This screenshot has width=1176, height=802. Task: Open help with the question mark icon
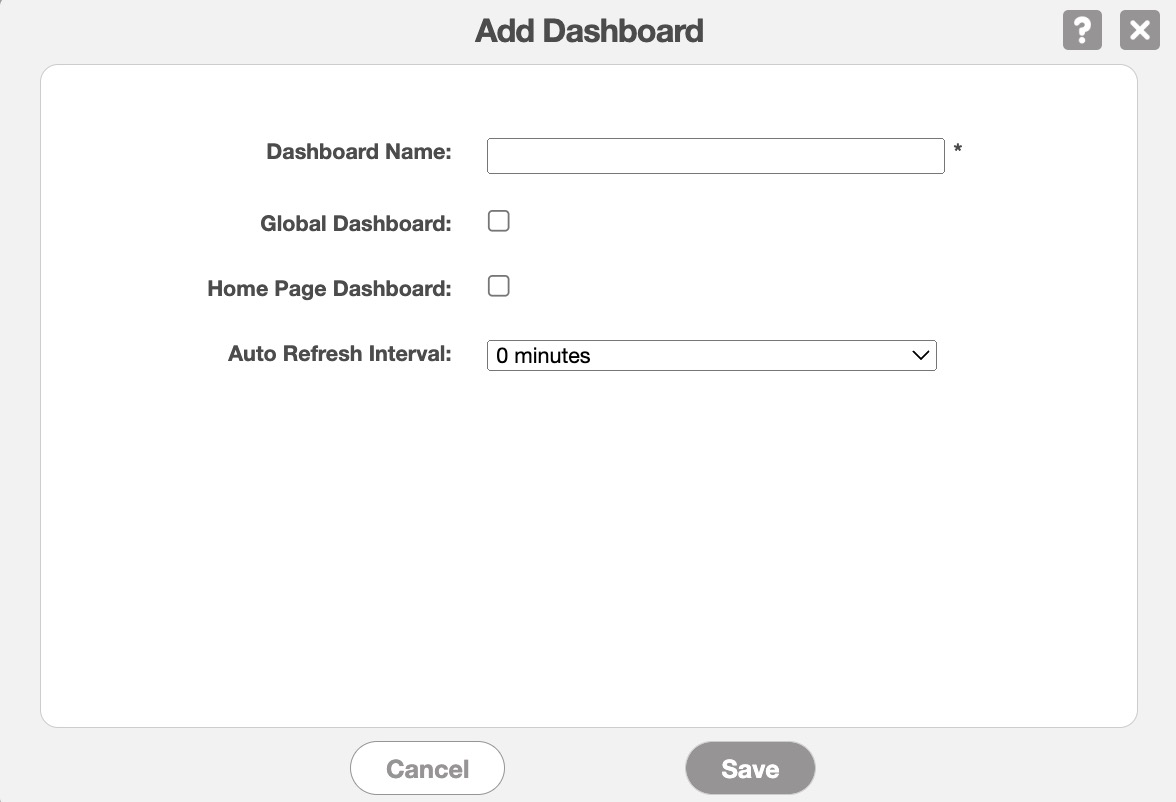(1081, 31)
